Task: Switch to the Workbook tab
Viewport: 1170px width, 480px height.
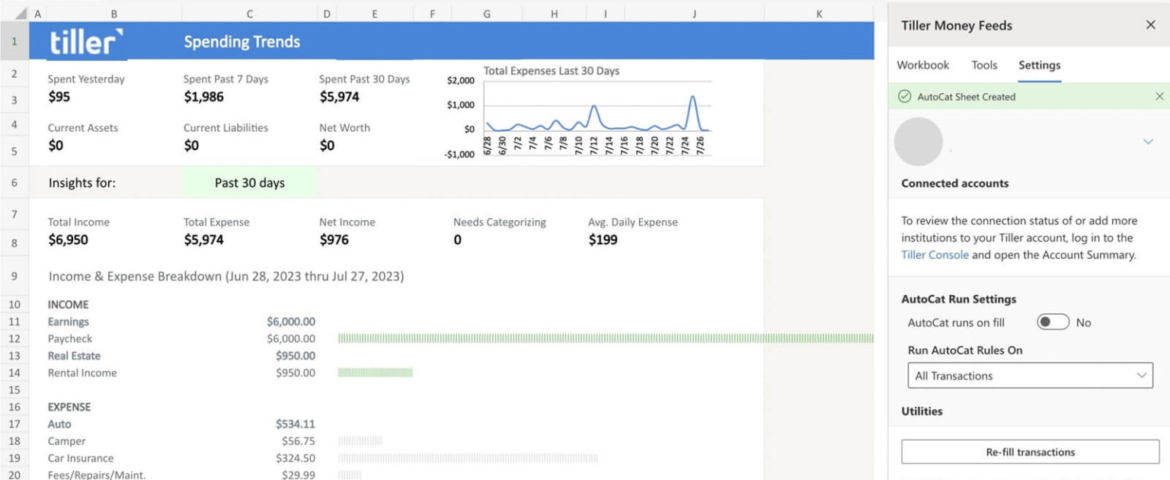Action: tap(923, 65)
